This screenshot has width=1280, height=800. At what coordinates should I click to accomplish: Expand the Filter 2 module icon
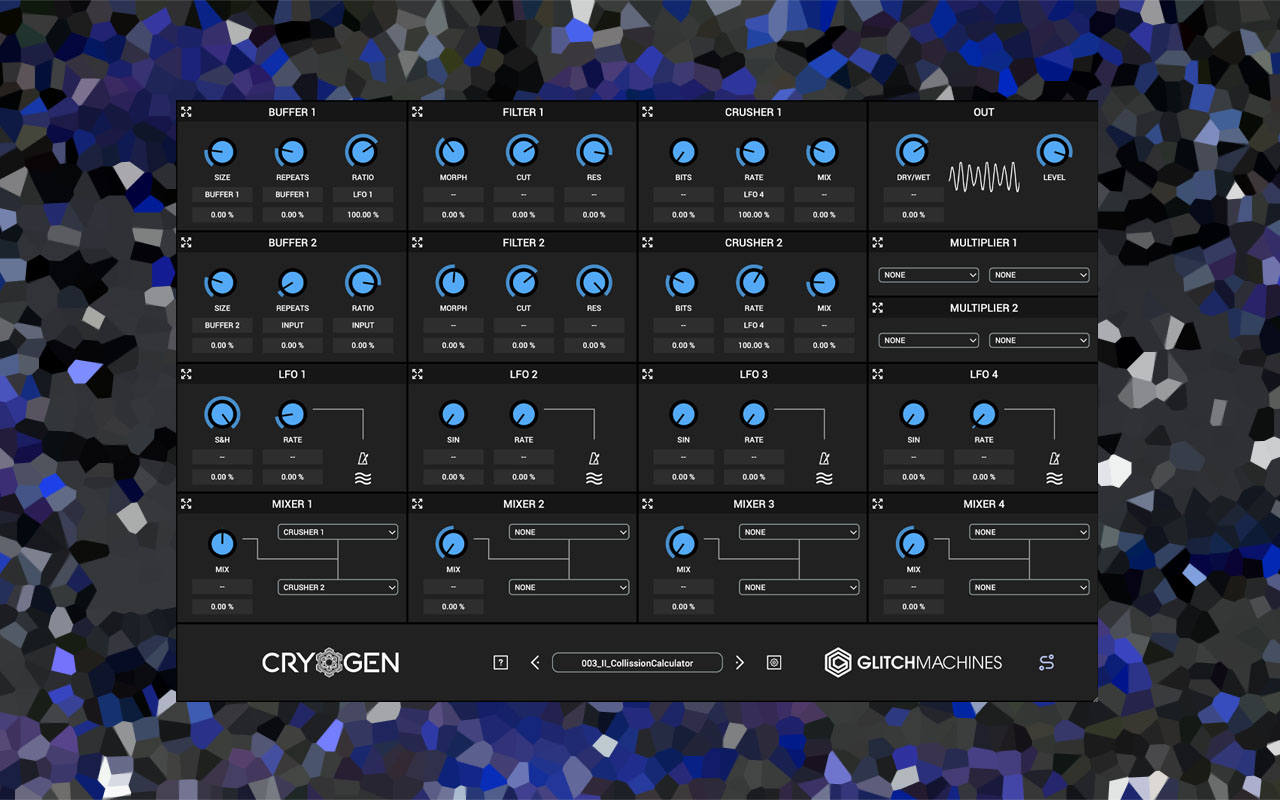418,242
